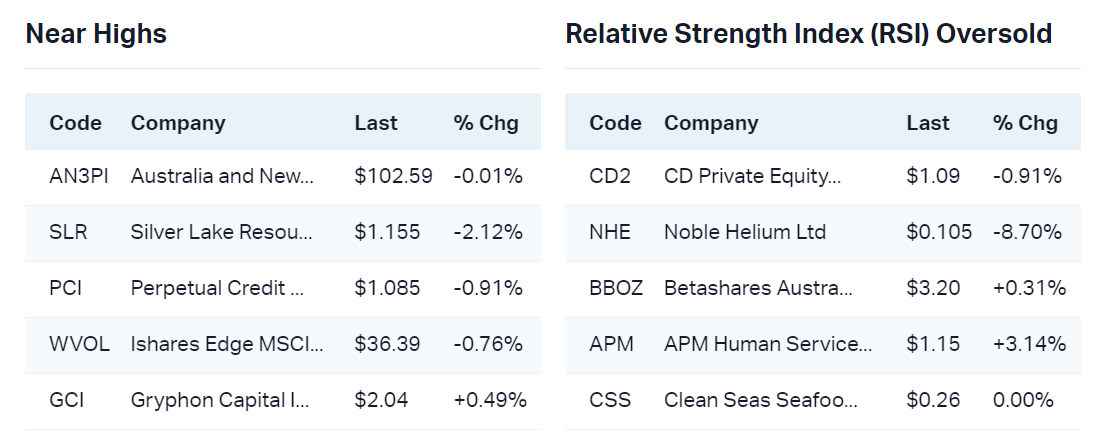Click the CSS stock code

[610, 401]
